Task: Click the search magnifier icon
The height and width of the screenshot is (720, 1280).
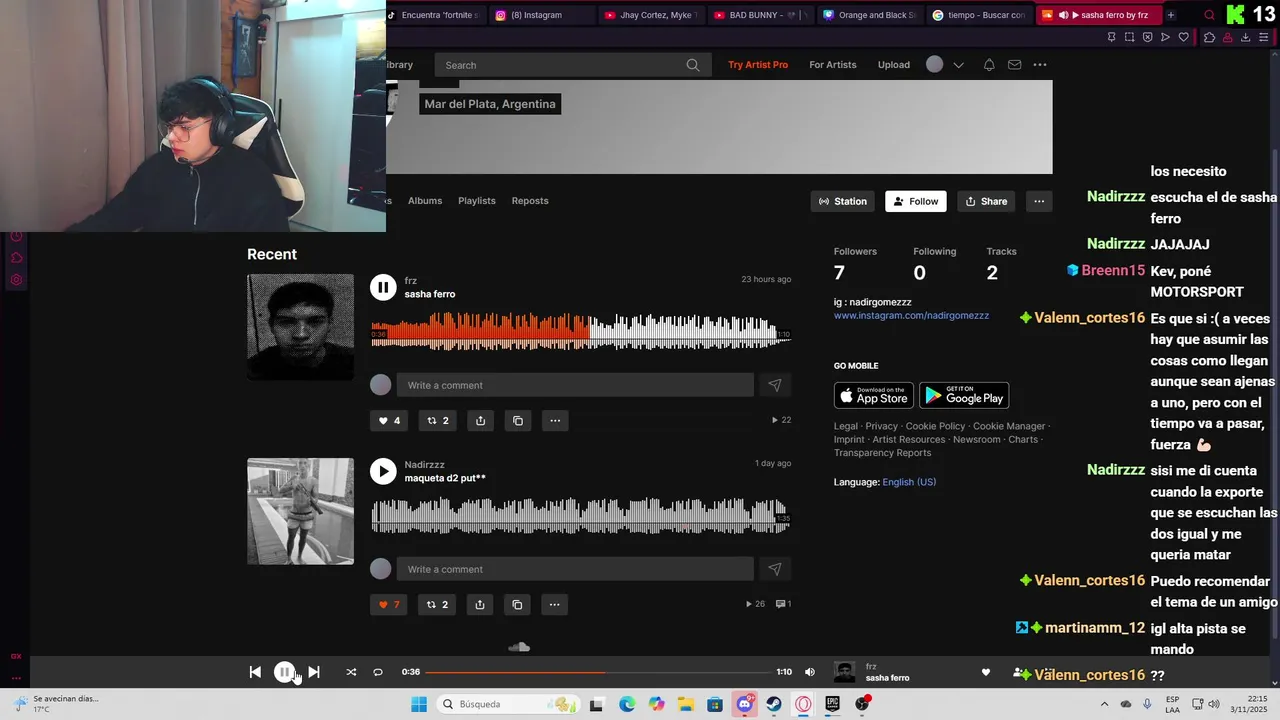Action: pyautogui.click(x=693, y=65)
